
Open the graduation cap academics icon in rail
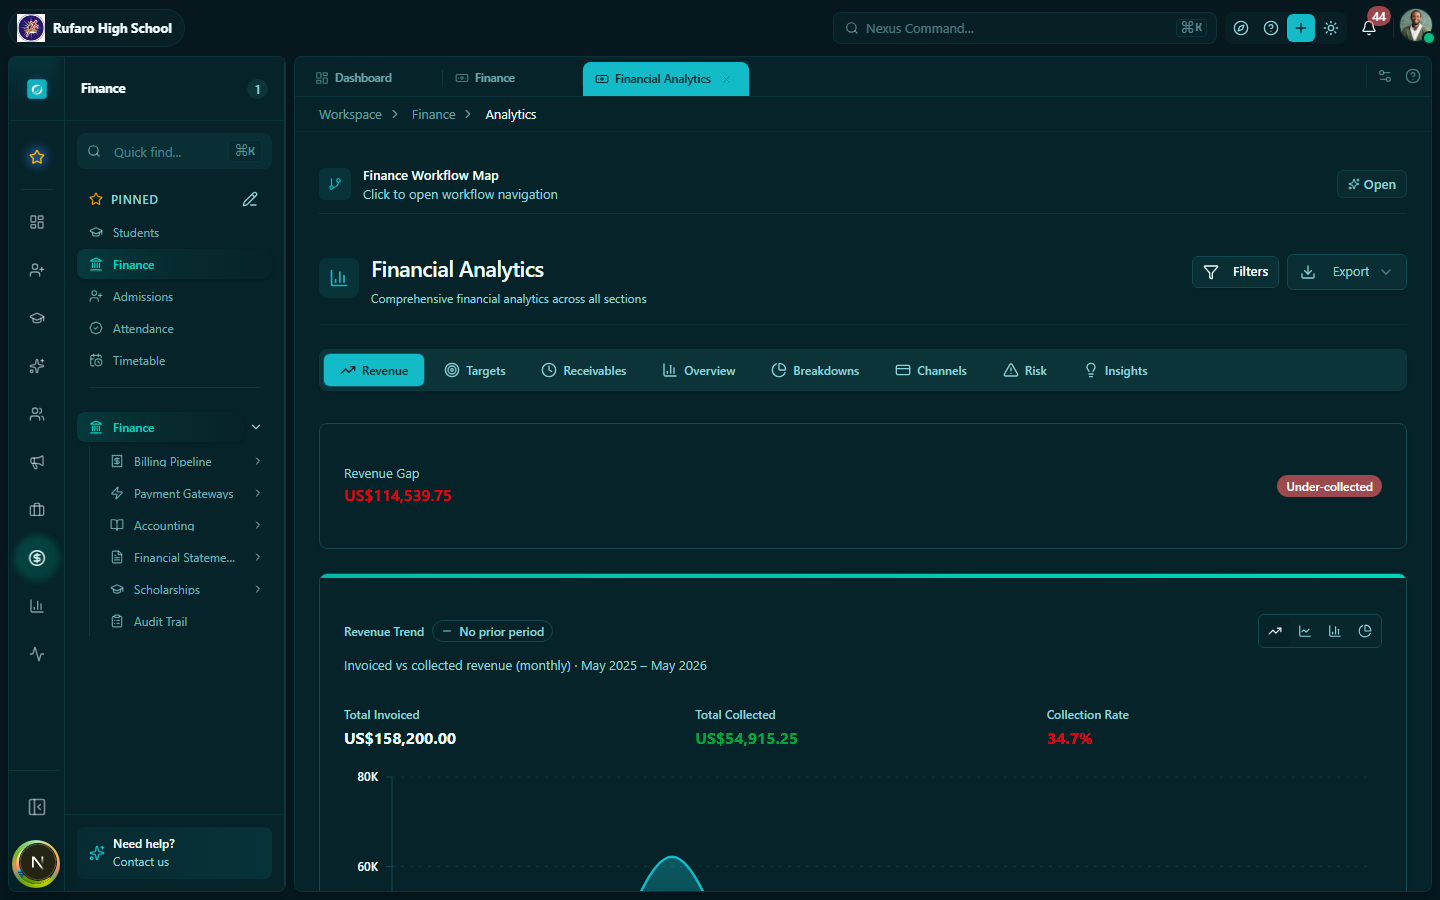(37, 318)
